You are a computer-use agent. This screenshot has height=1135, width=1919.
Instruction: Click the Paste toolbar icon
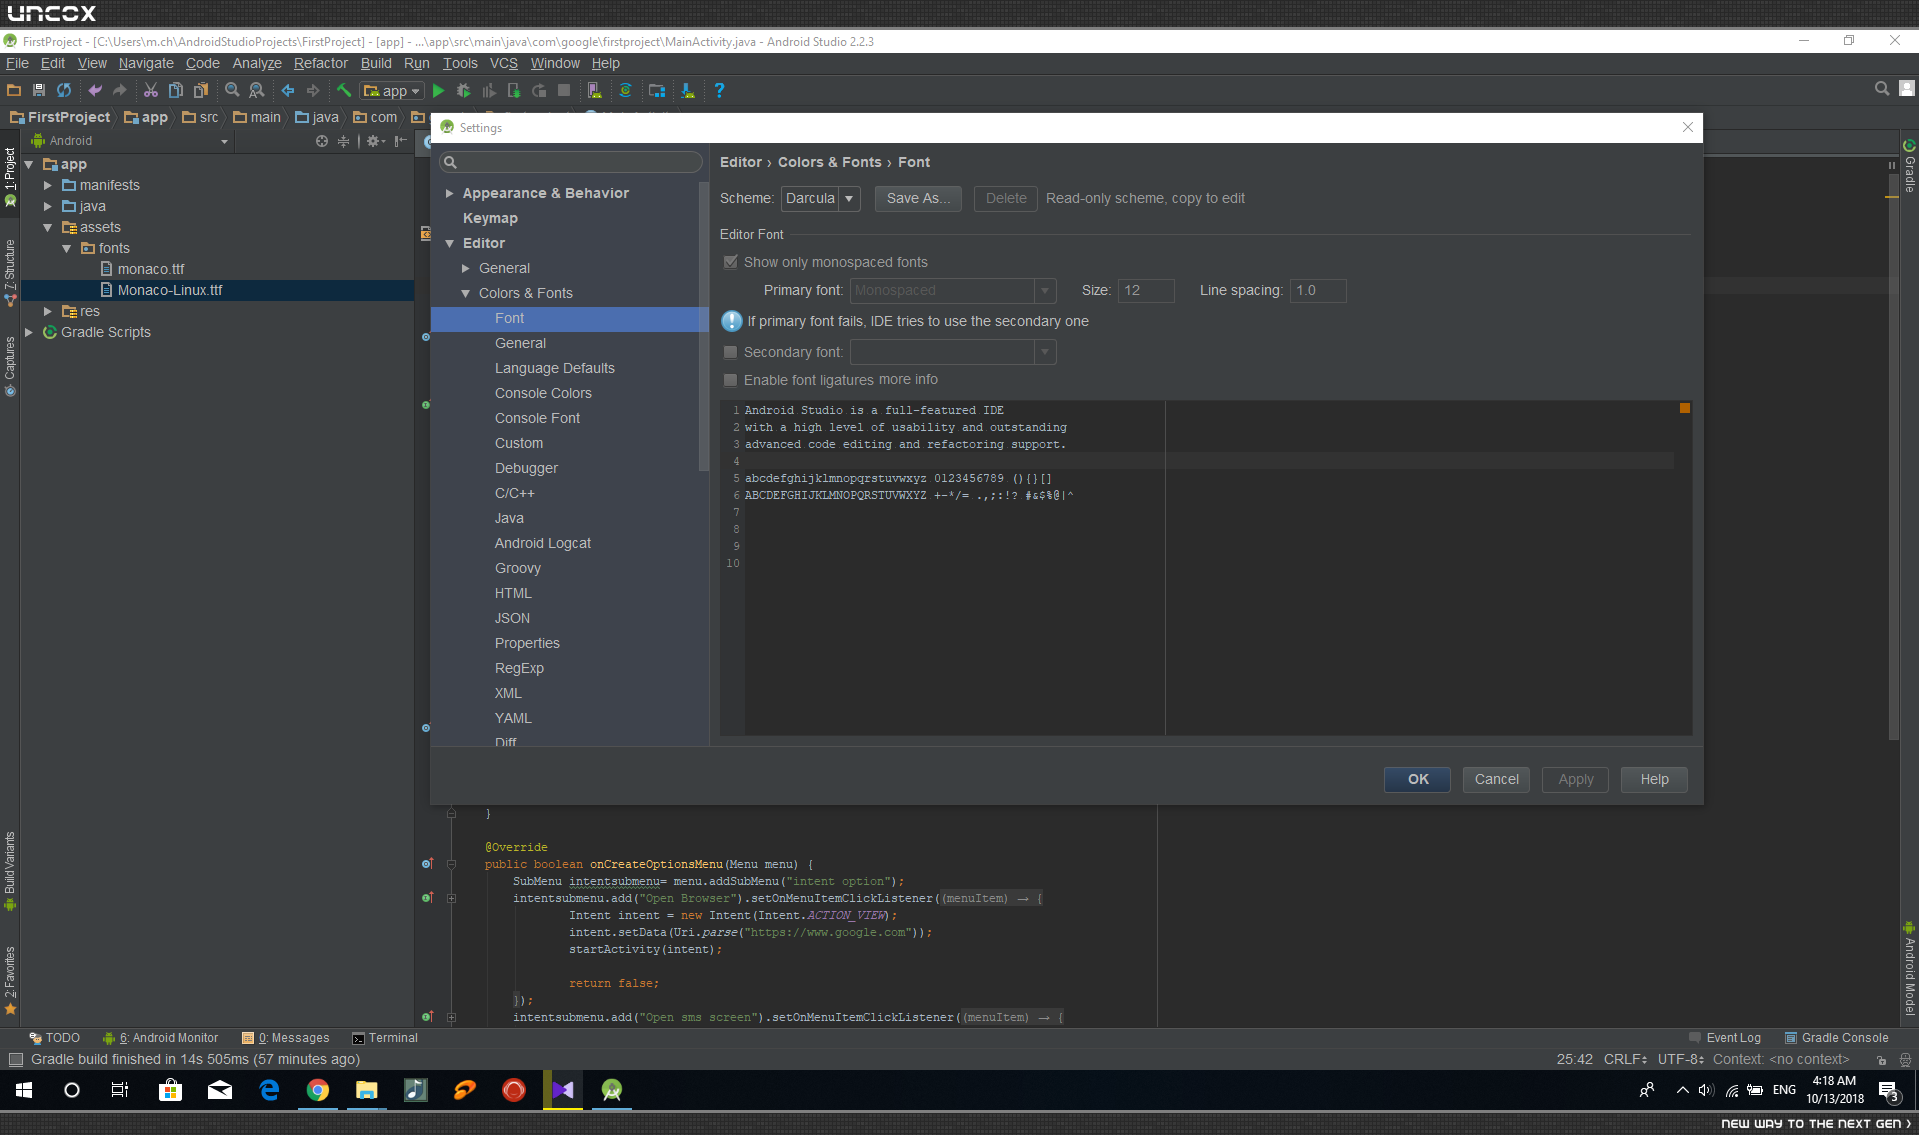201,90
